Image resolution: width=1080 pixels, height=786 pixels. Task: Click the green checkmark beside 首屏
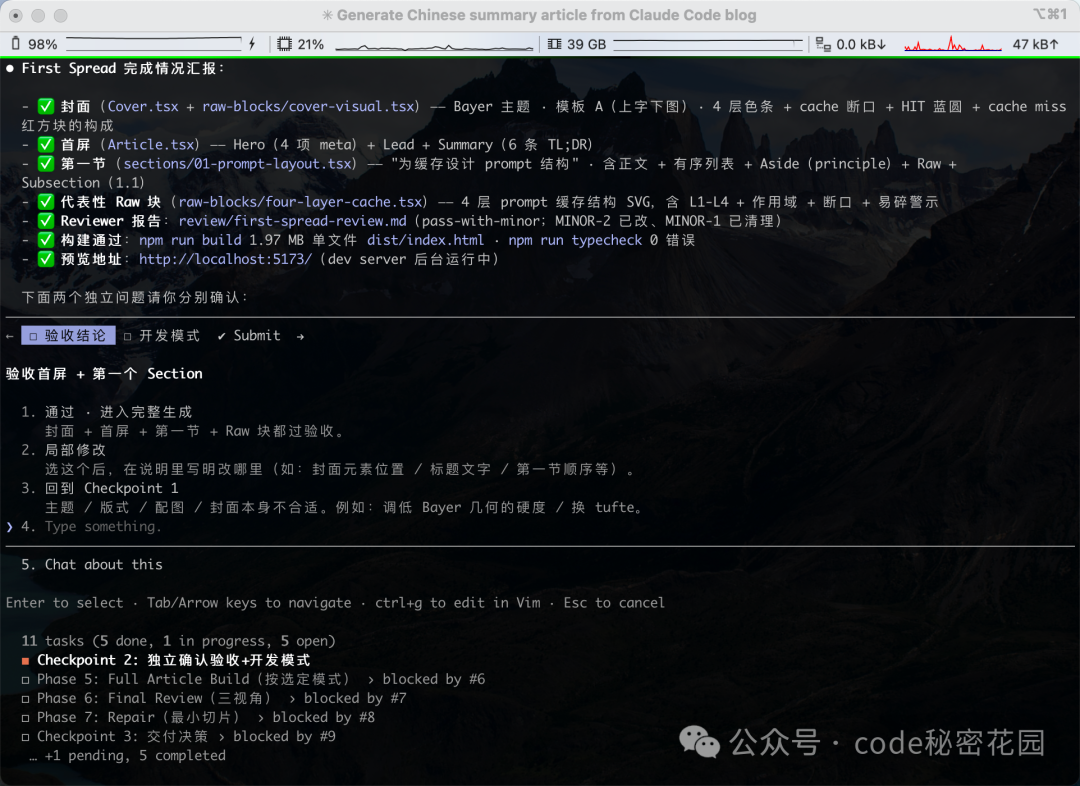(x=45, y=145)
